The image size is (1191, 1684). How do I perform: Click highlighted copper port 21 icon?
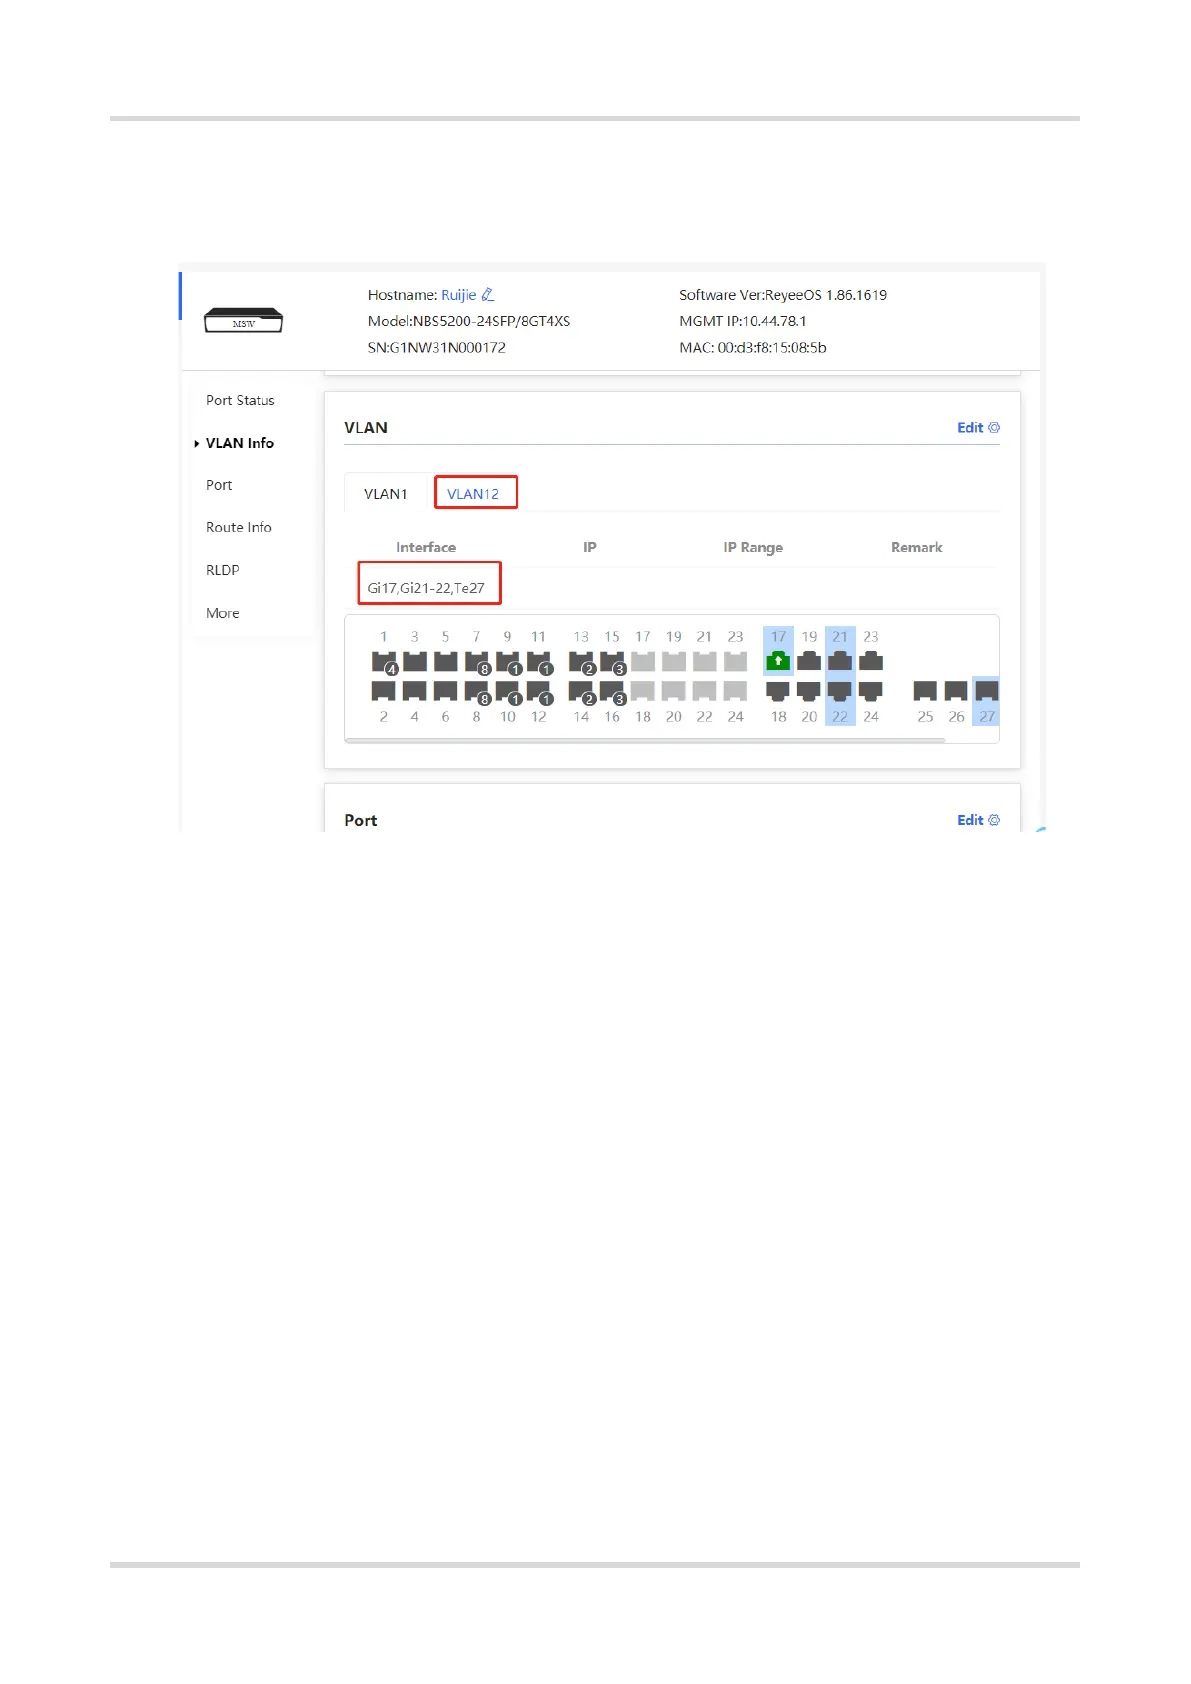[x=840, y=661]
